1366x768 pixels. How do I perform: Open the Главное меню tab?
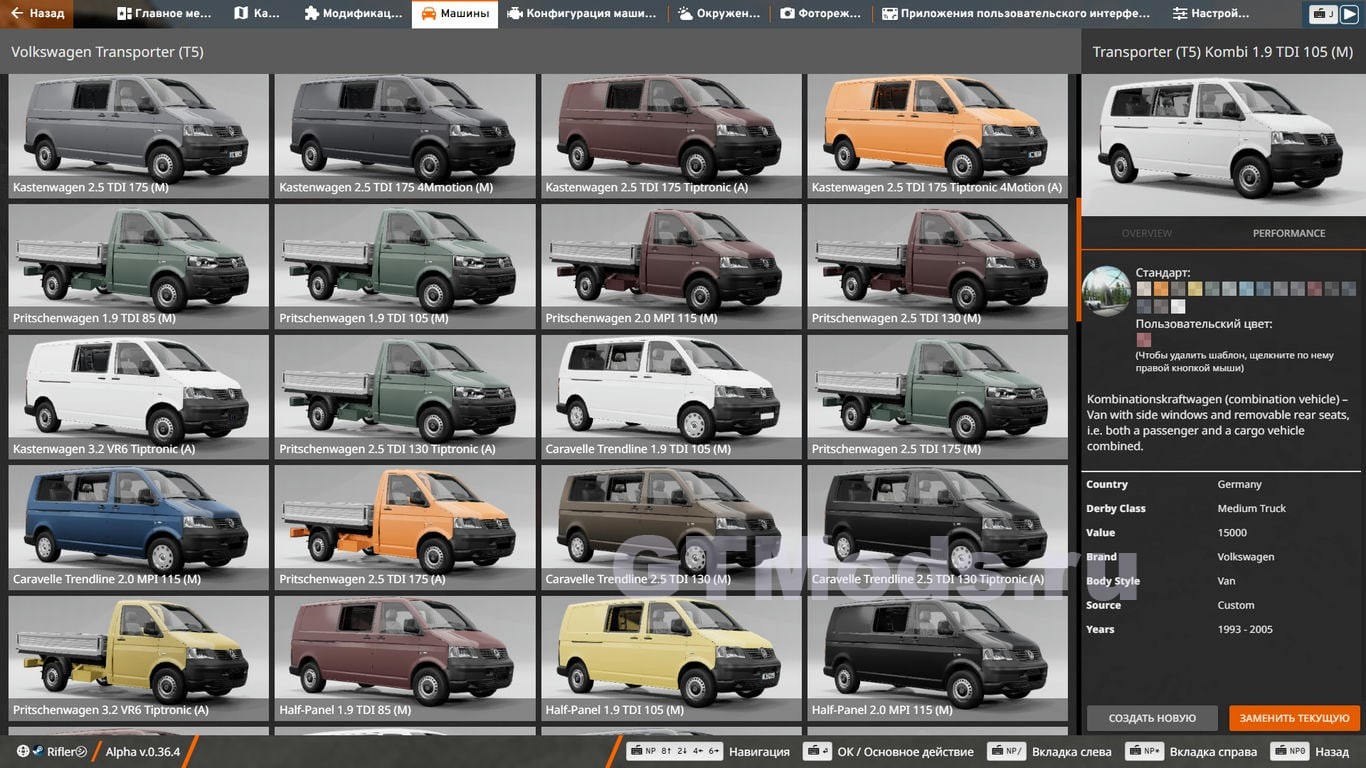coord(164,14)
